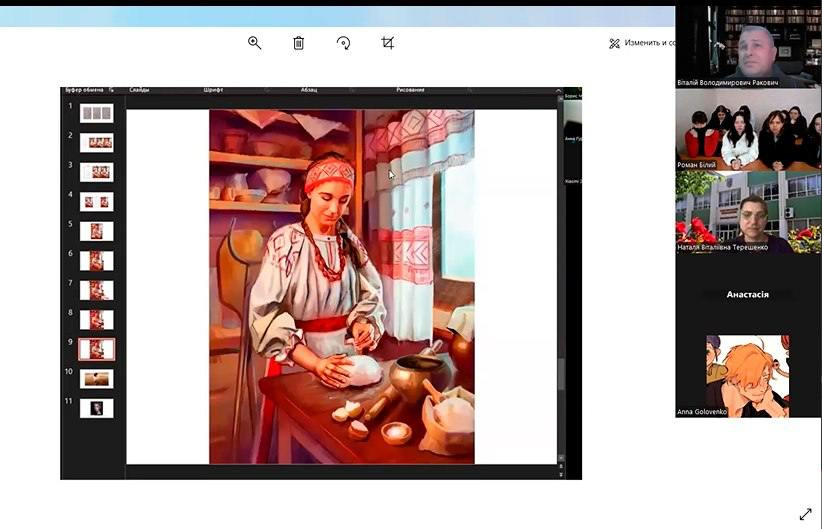
Task: Select the crop tool icon
Action: [x=387, y=43]
